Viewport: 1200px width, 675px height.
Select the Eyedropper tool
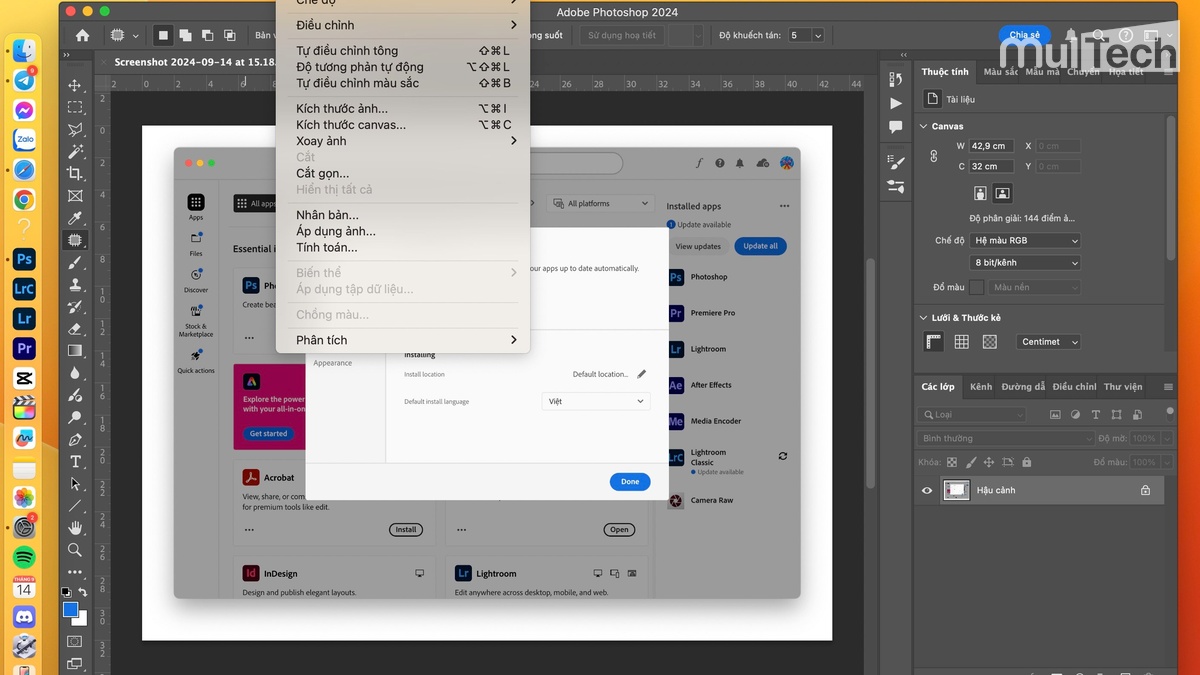point(75,217)
